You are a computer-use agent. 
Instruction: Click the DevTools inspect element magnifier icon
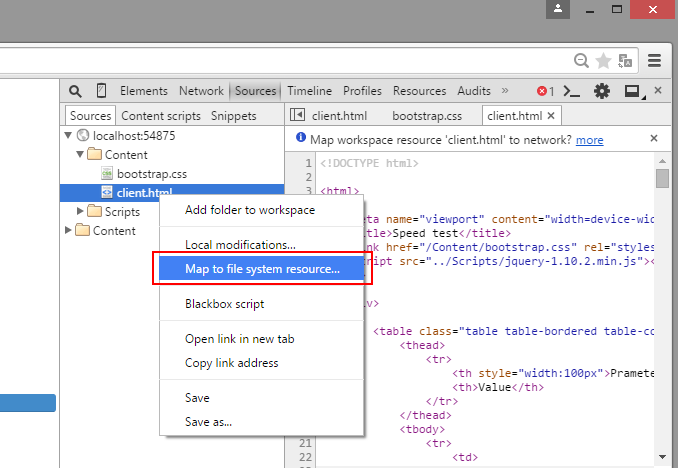[75, 91]
